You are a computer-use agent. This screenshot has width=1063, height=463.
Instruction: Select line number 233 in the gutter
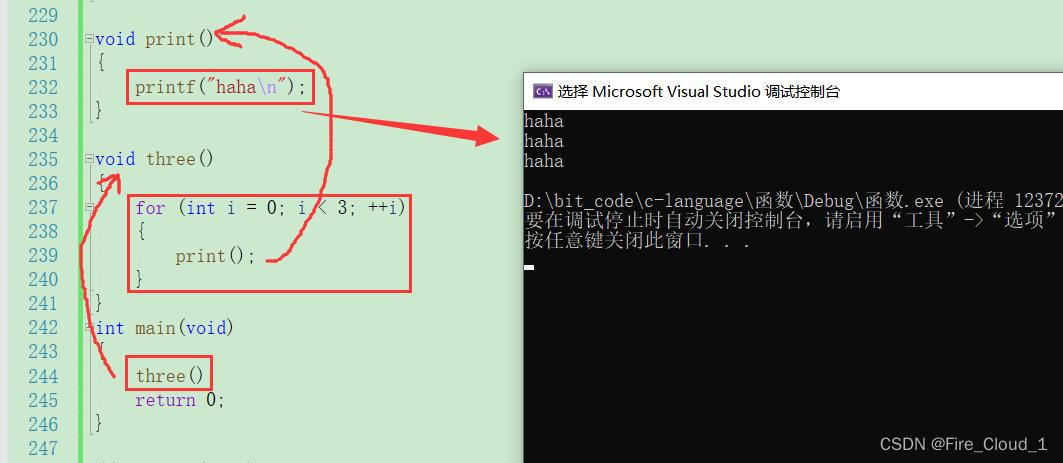pos(43,111)
